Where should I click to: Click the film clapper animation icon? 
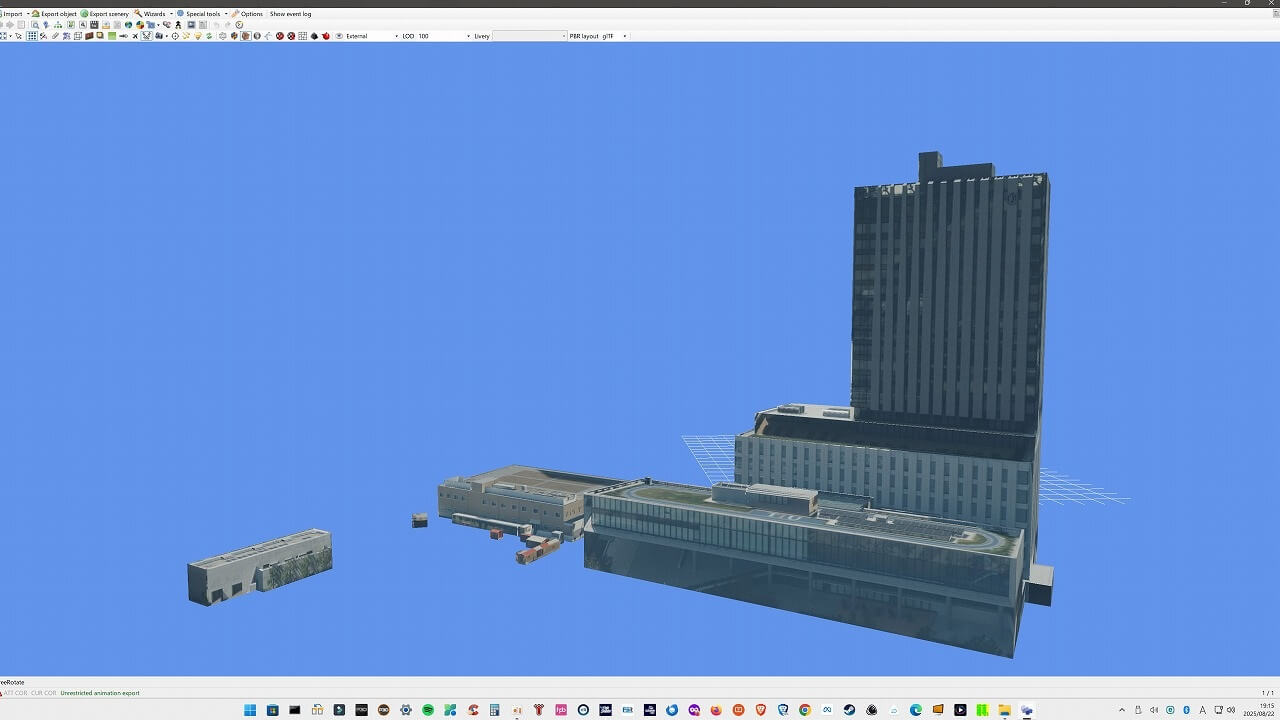tap(94, 25)
